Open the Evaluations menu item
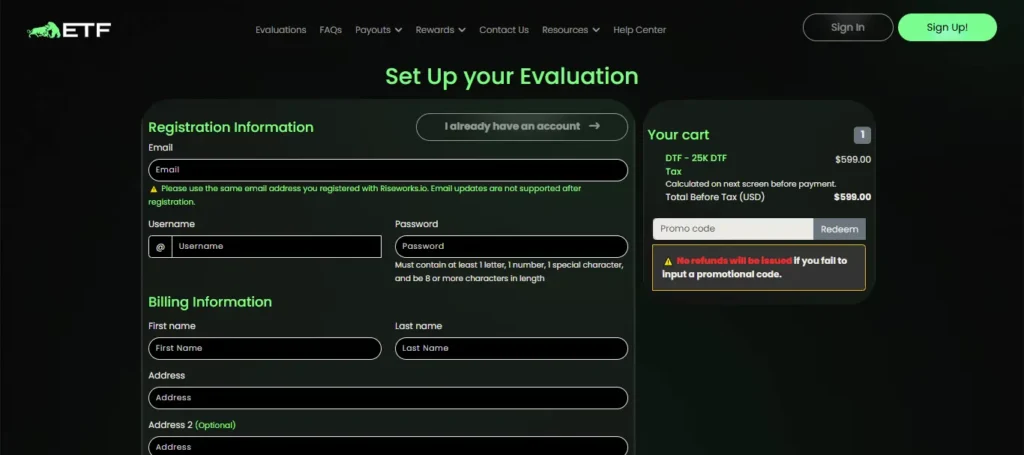 [281, 30]
